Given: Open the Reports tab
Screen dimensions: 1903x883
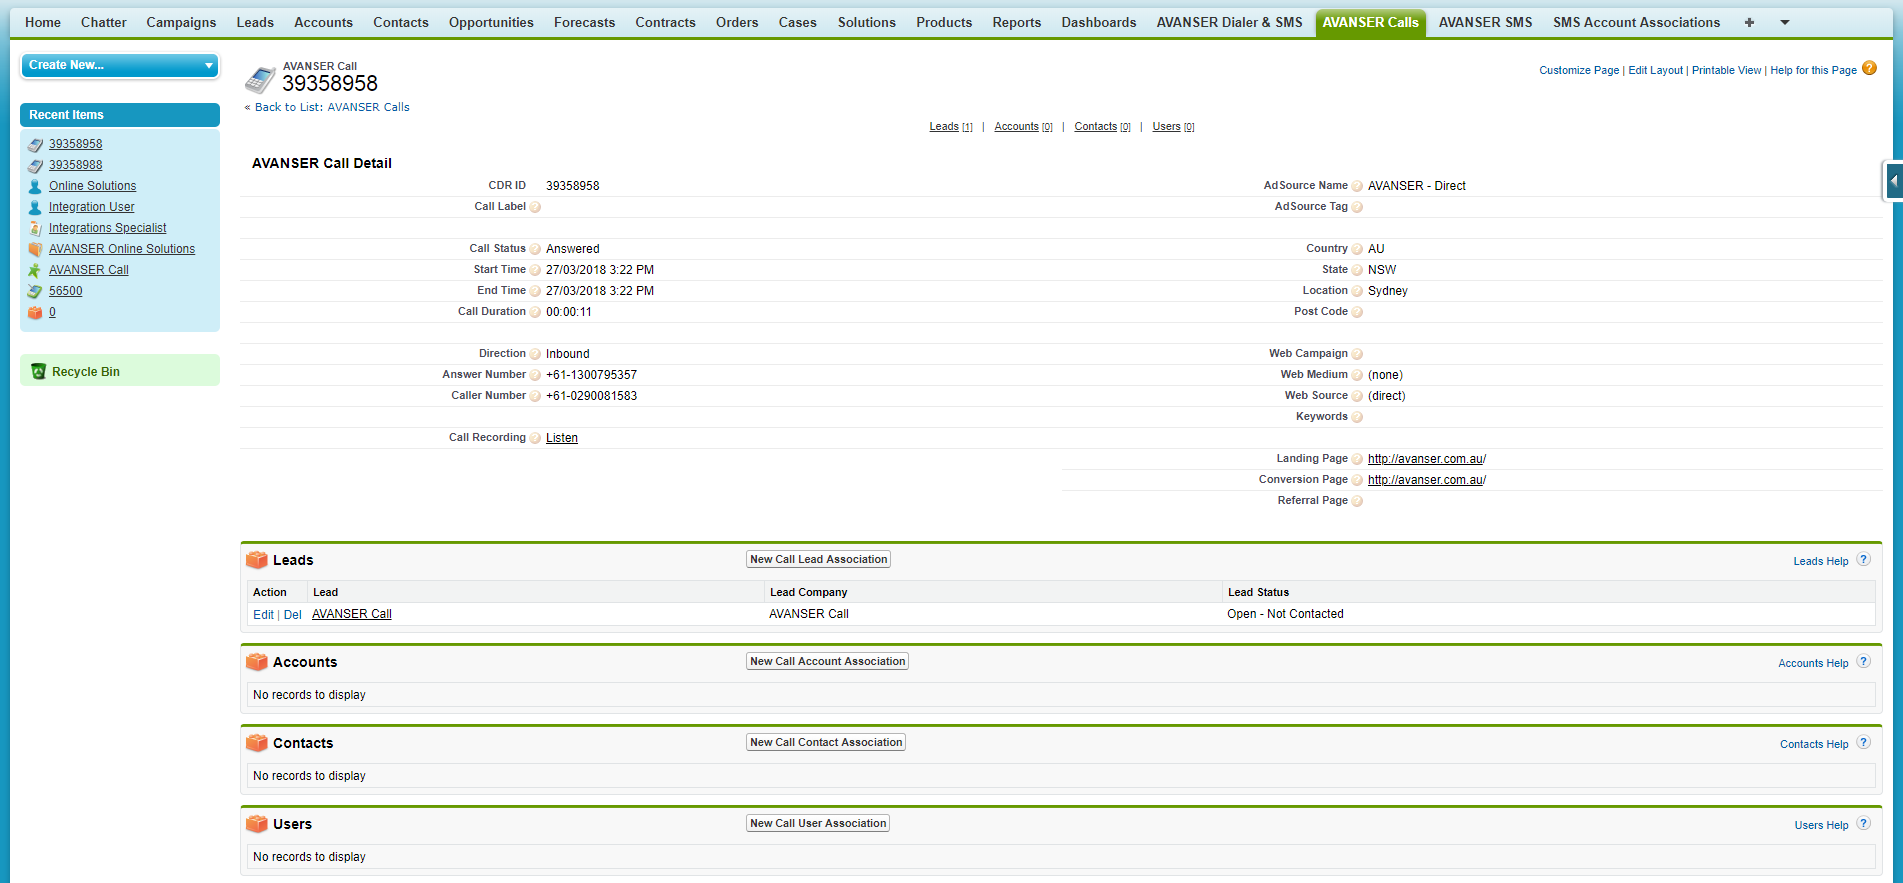Looking at the screenshot, I should 1017,22.
